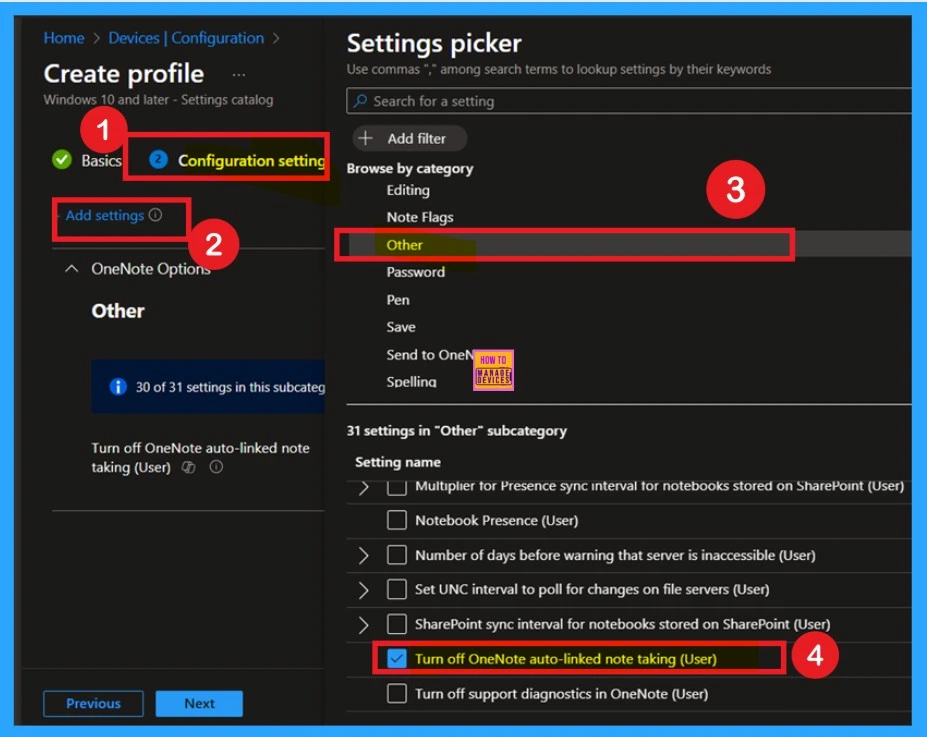927x737 pixels.
Task: Click the Notebook Presence (User) setting label
Action: [497, 520]
